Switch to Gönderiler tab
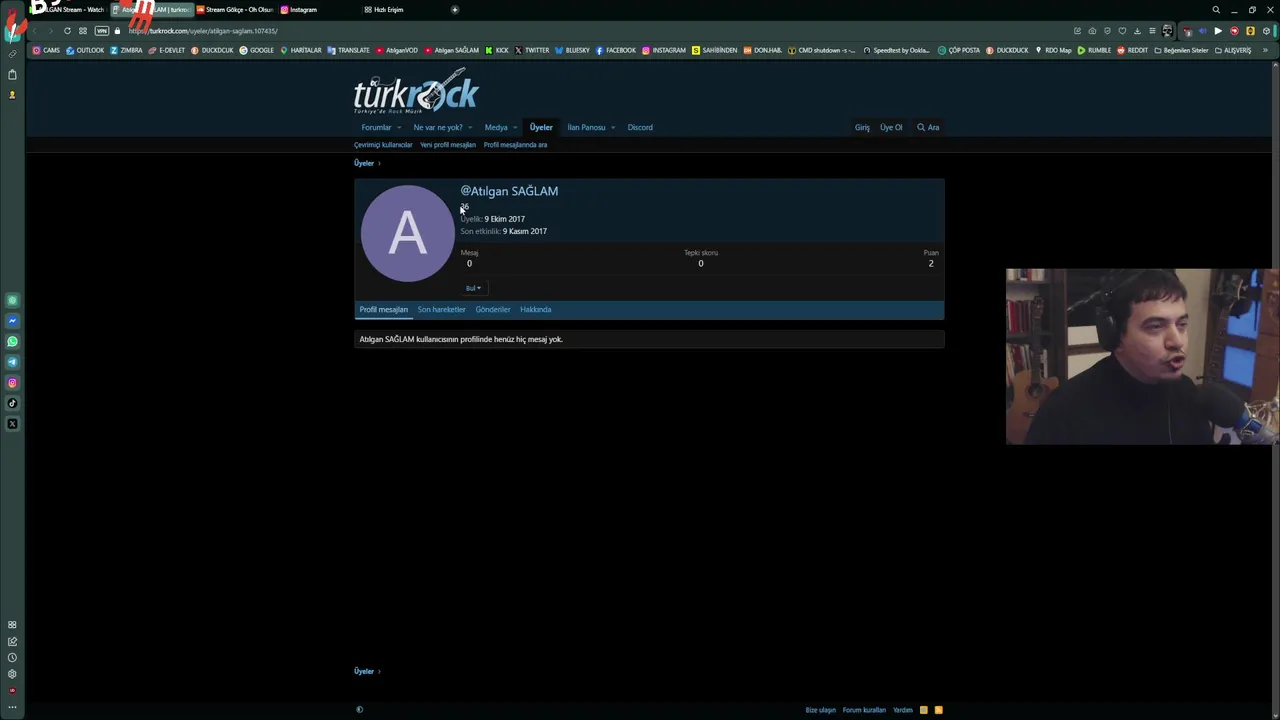This screenshot has height=720, width=1280. pyautogui.click(x=493, y=310)
